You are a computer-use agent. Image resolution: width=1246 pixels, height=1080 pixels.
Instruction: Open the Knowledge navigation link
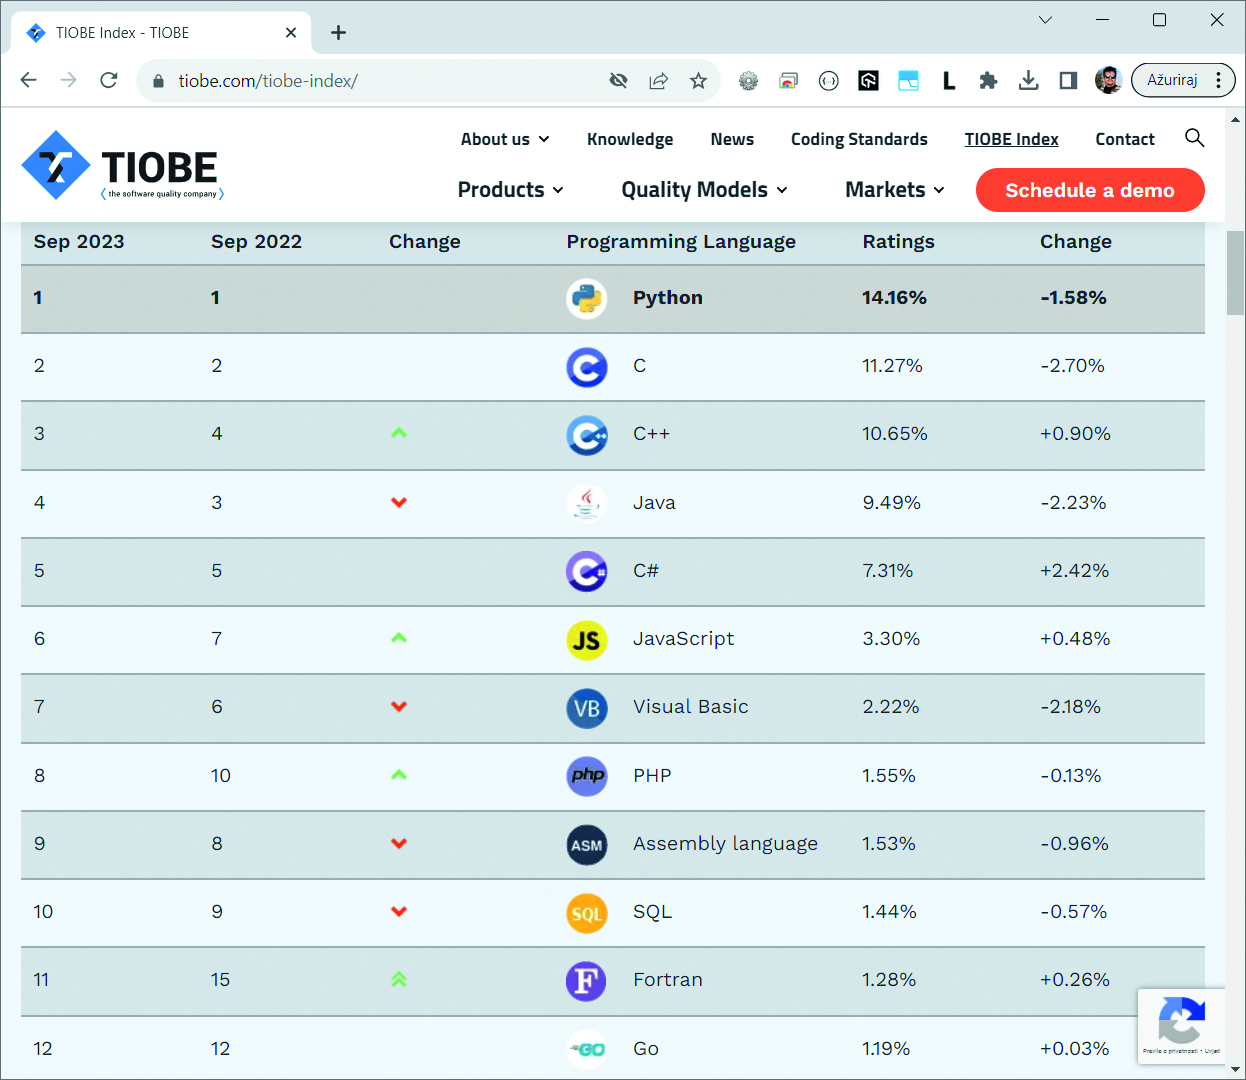point(630,139)
